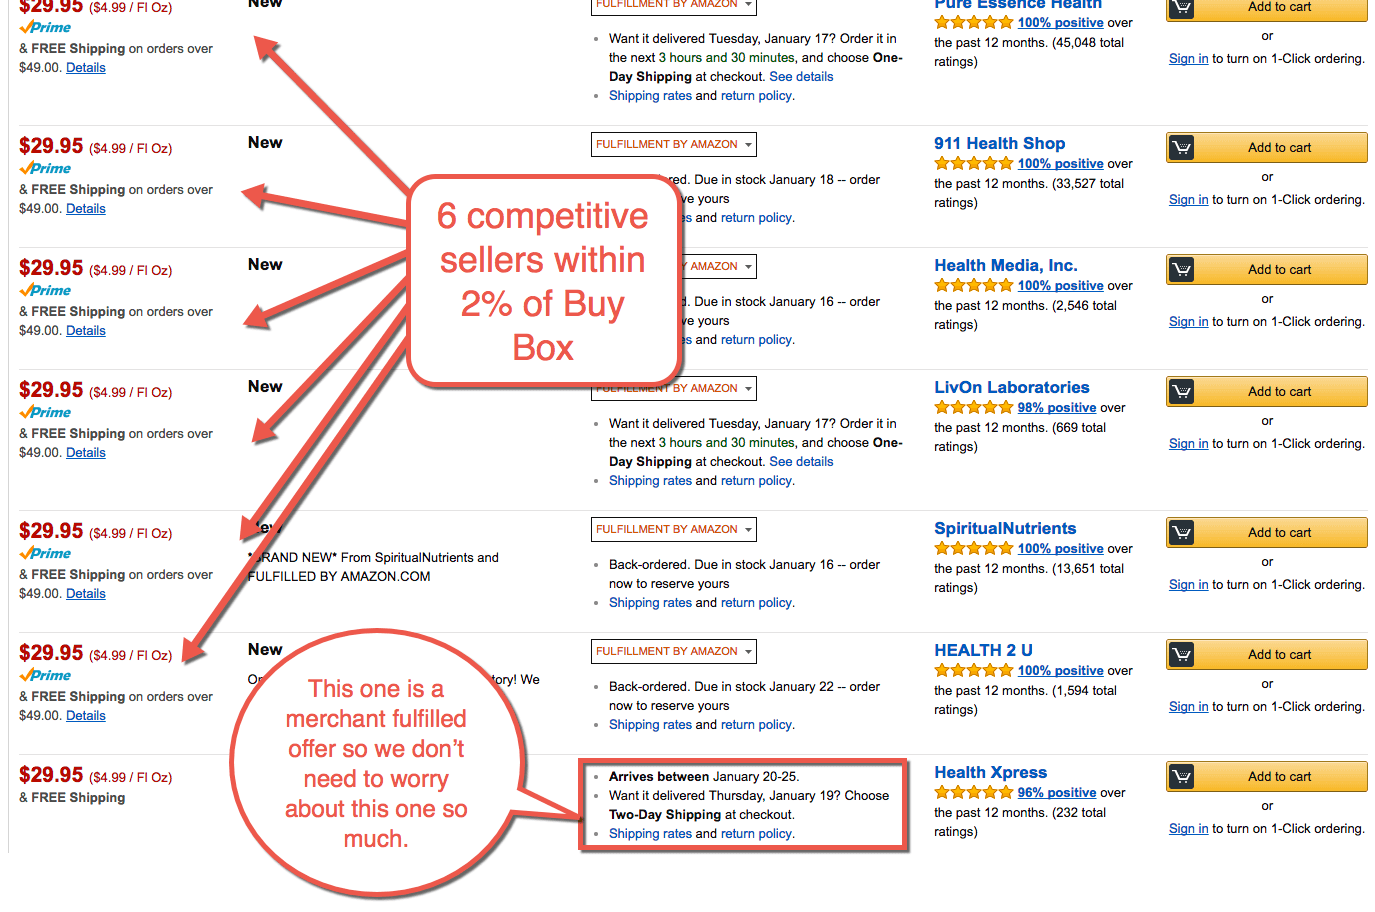Image resolution: width=1375 pixels, height=912 pixels.
Task: Click the cart icon in HEALTH 2 U row
Action: 1183,654
